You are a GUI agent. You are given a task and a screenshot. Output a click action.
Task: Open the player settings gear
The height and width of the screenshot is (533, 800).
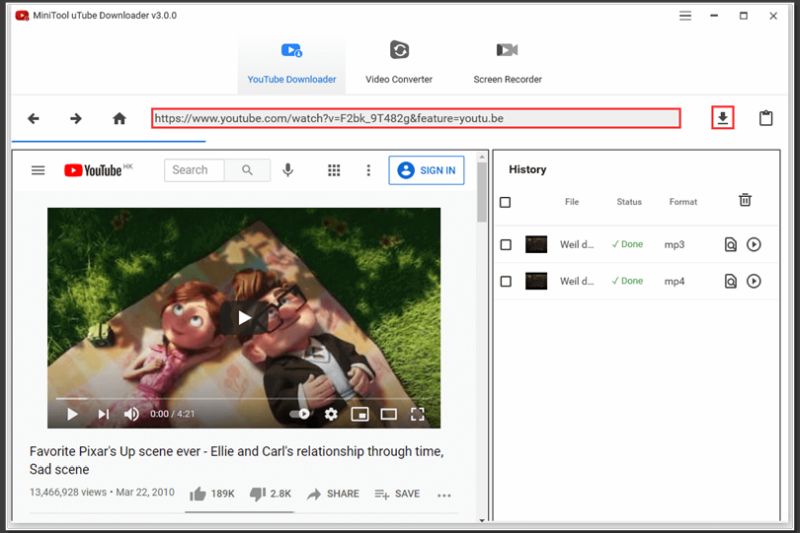point(331,414)
